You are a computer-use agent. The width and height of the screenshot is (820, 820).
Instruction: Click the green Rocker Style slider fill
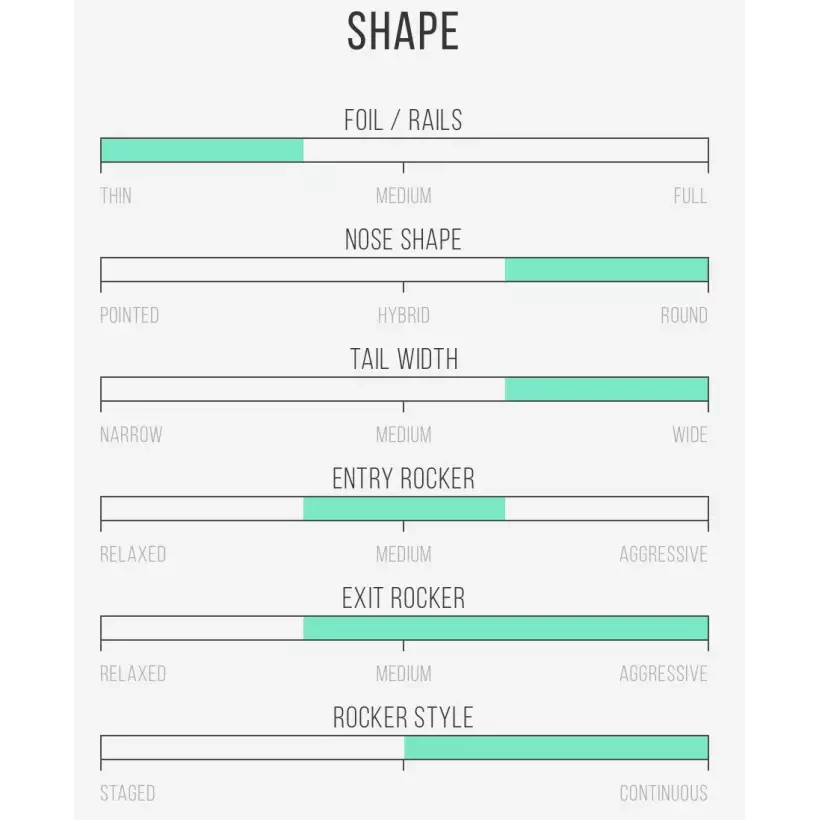point(556,747)
